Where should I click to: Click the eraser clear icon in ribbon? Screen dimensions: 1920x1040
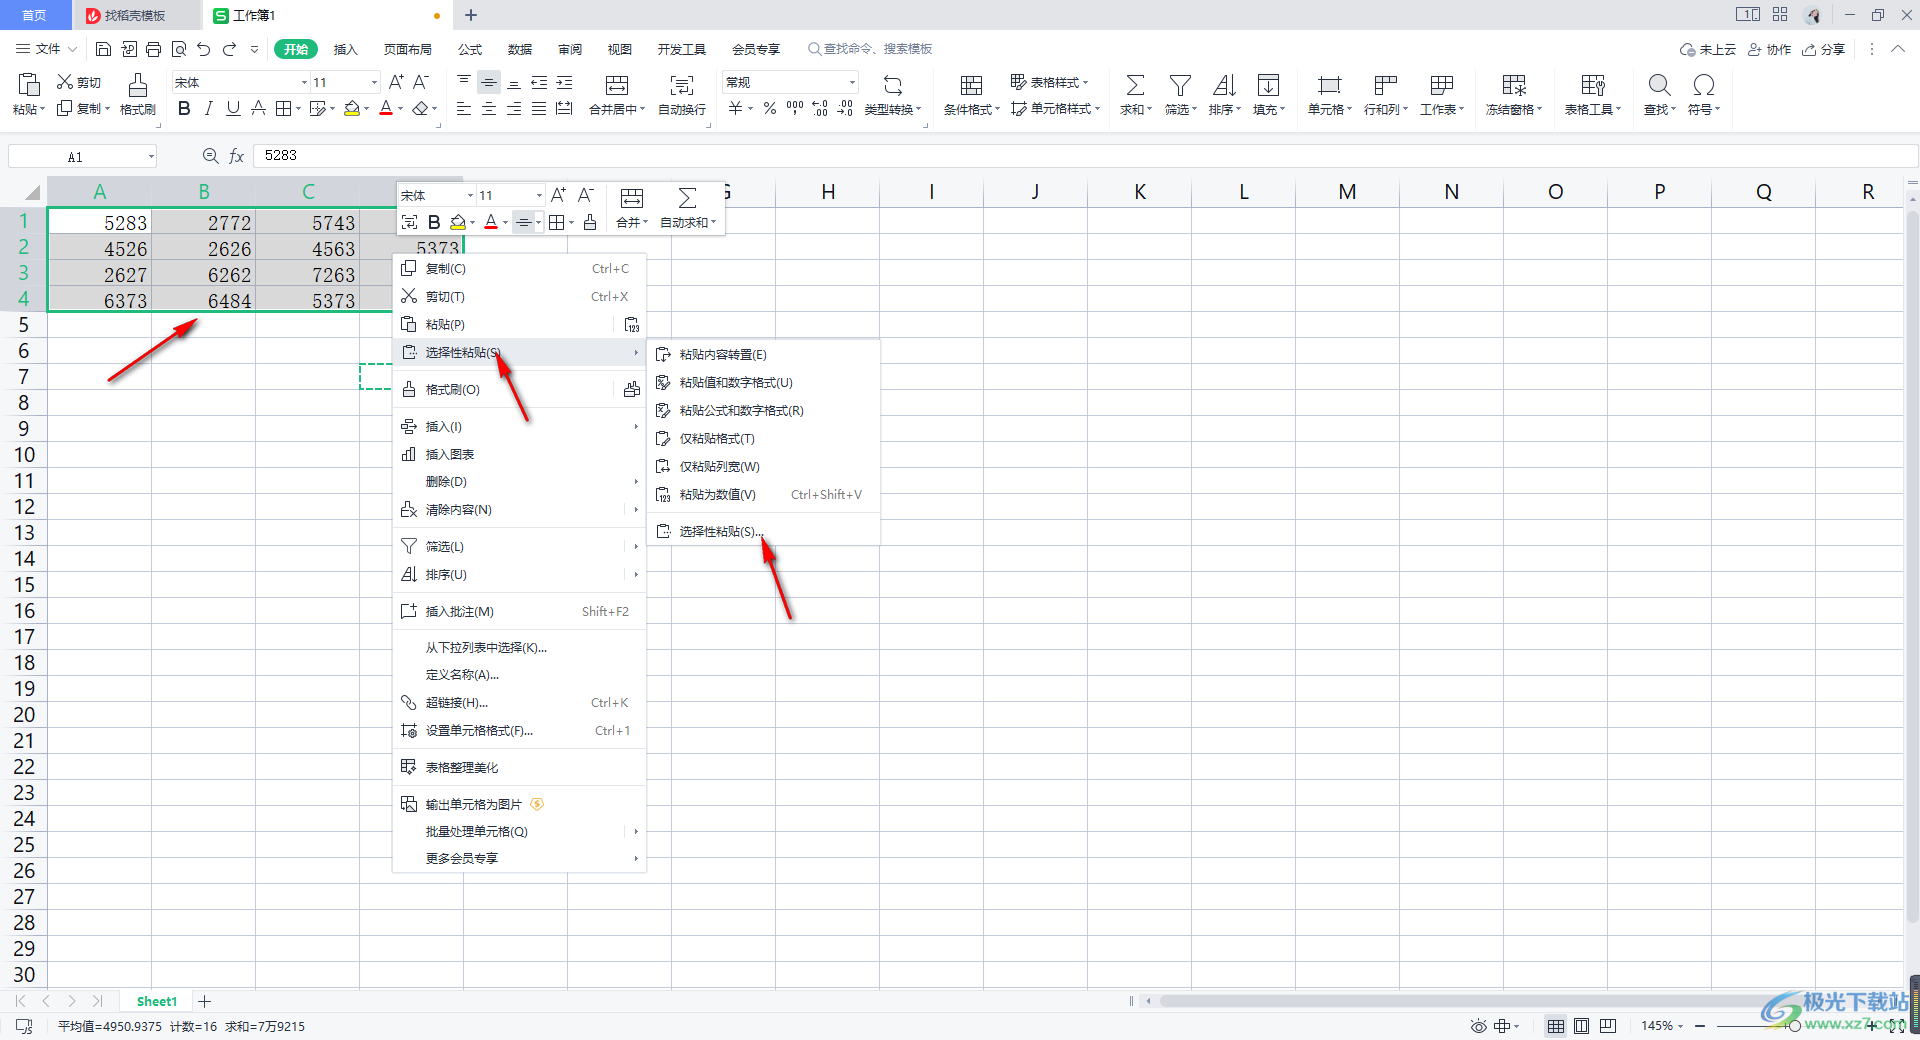point(420,109)
